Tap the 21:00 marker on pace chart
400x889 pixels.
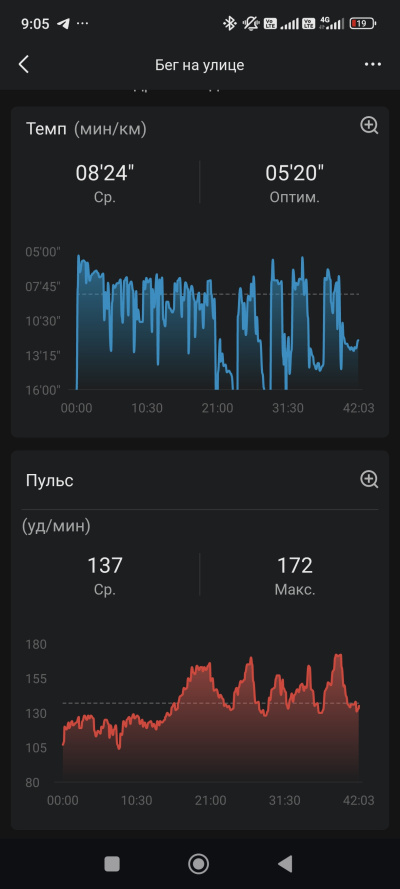pyautogui.click(x=218, y=408)
